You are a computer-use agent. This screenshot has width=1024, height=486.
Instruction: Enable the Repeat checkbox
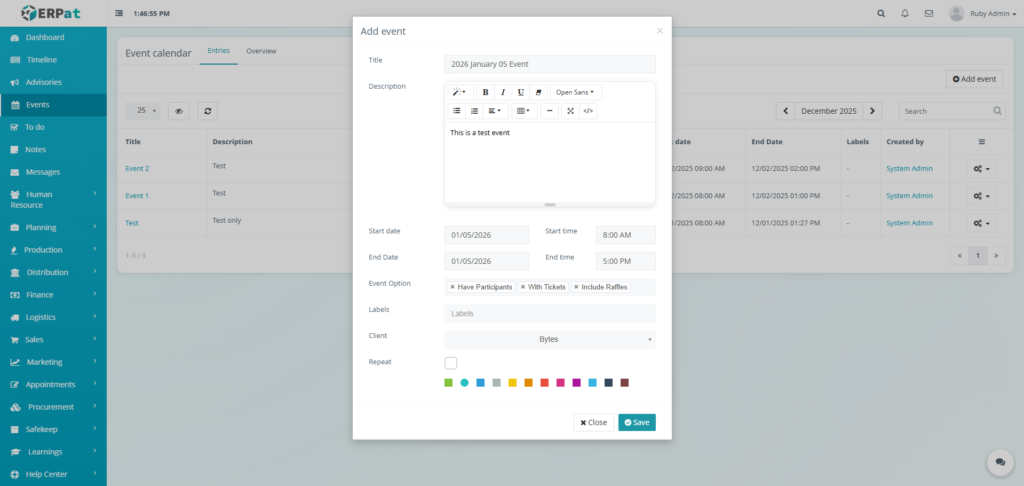(x=451, y=363)
